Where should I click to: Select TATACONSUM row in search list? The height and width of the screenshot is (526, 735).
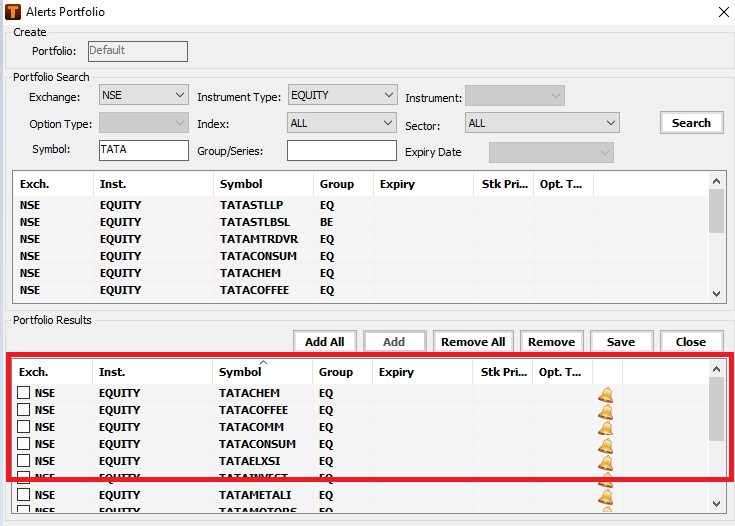point(360,256)
